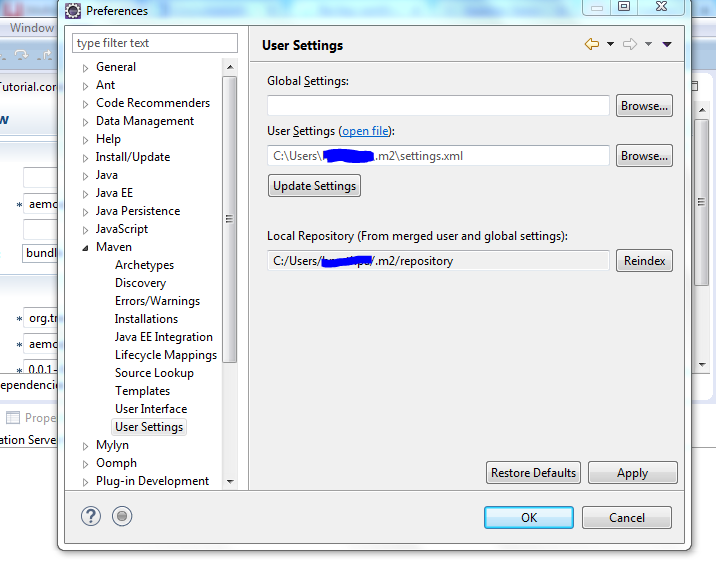Select Java EE Integration under Maven
Viewport: 716px width, 576px height.
(163, 337)
